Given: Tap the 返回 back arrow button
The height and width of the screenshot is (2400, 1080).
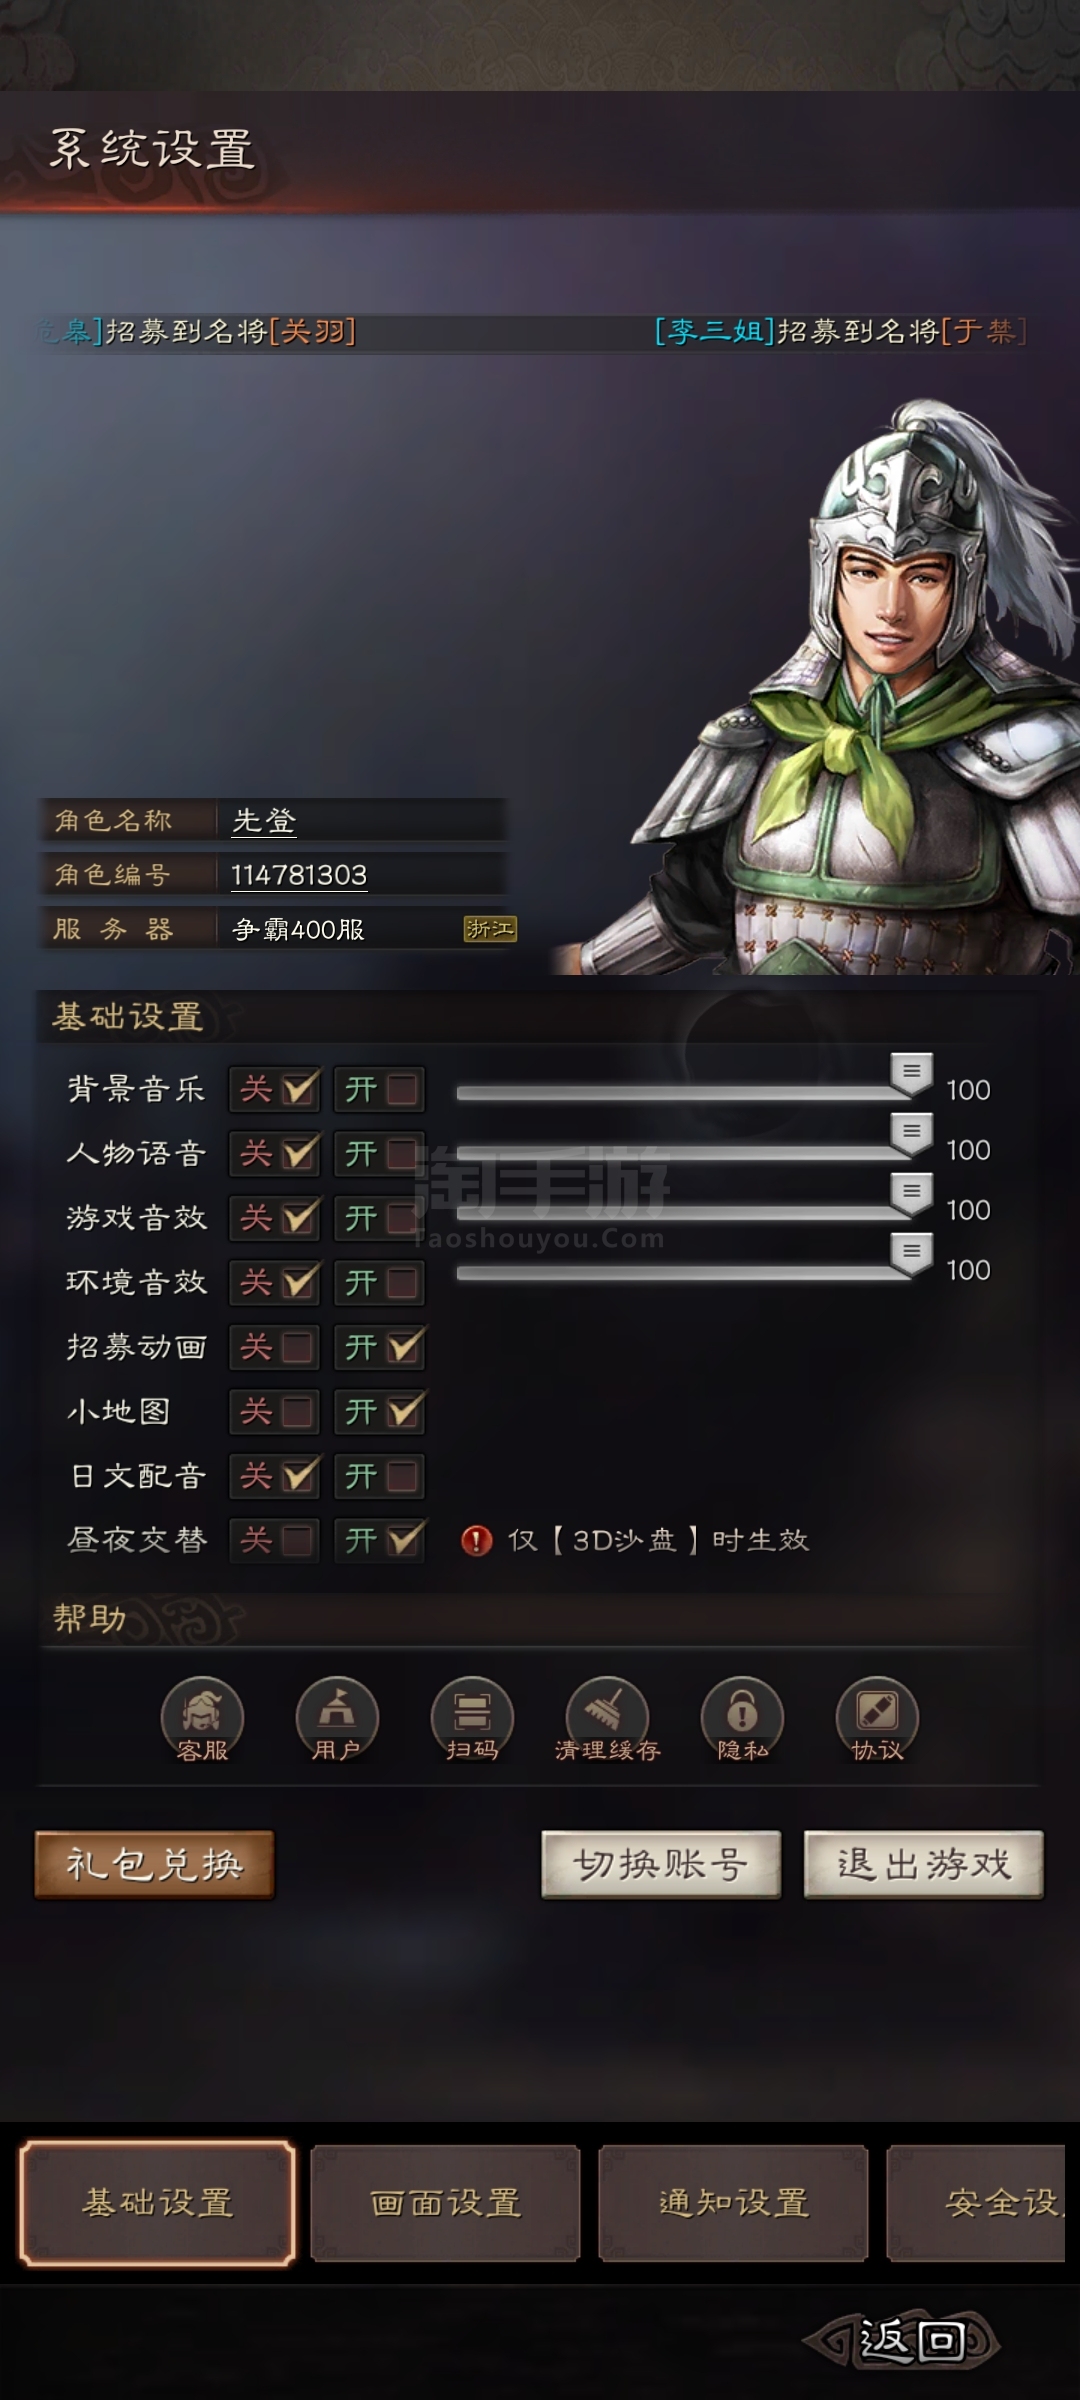Looking at the screenshot, I should click(x=902, y=2340).
